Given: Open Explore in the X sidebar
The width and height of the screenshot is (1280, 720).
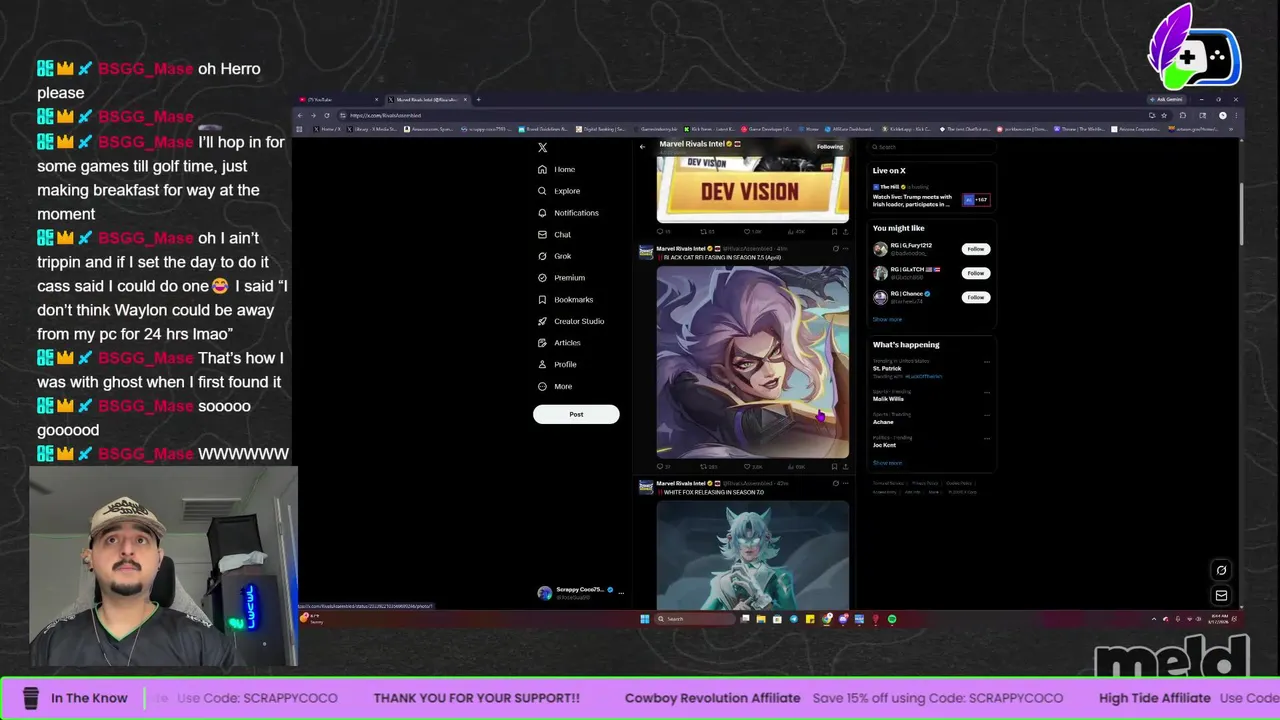Looking at the screenshot, I should [x=558, y=191].
